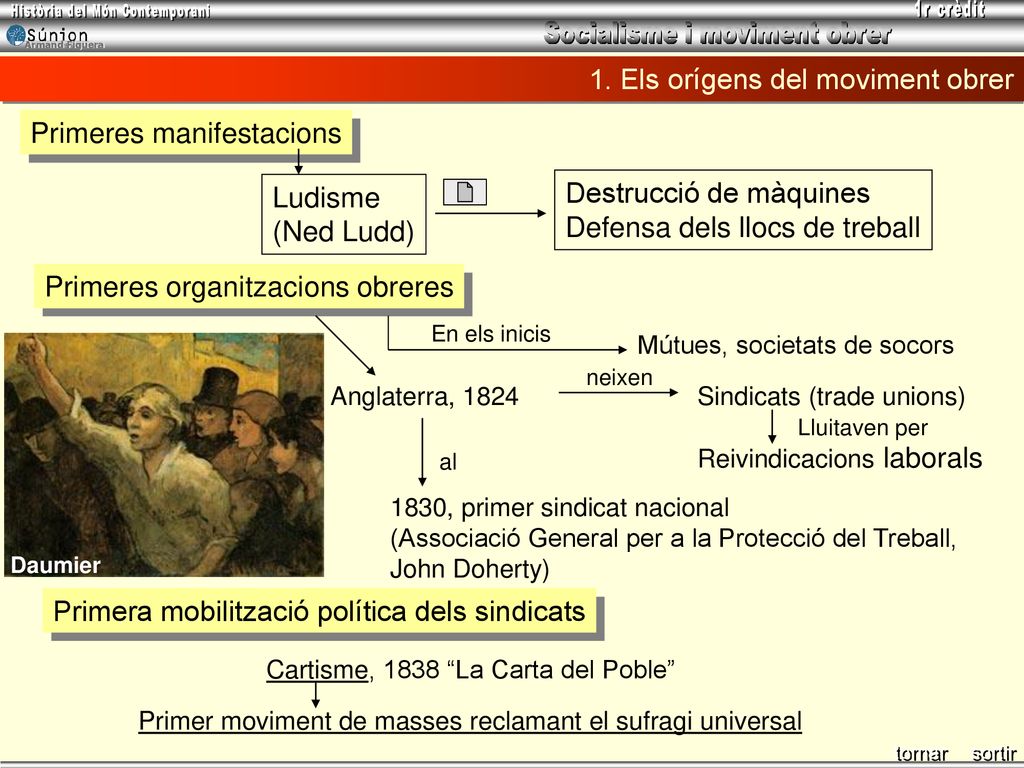The height and width of the screenshot is (768, 1024).
Task: Click 'Mútues, societats de socors' text
Action: 795,345
